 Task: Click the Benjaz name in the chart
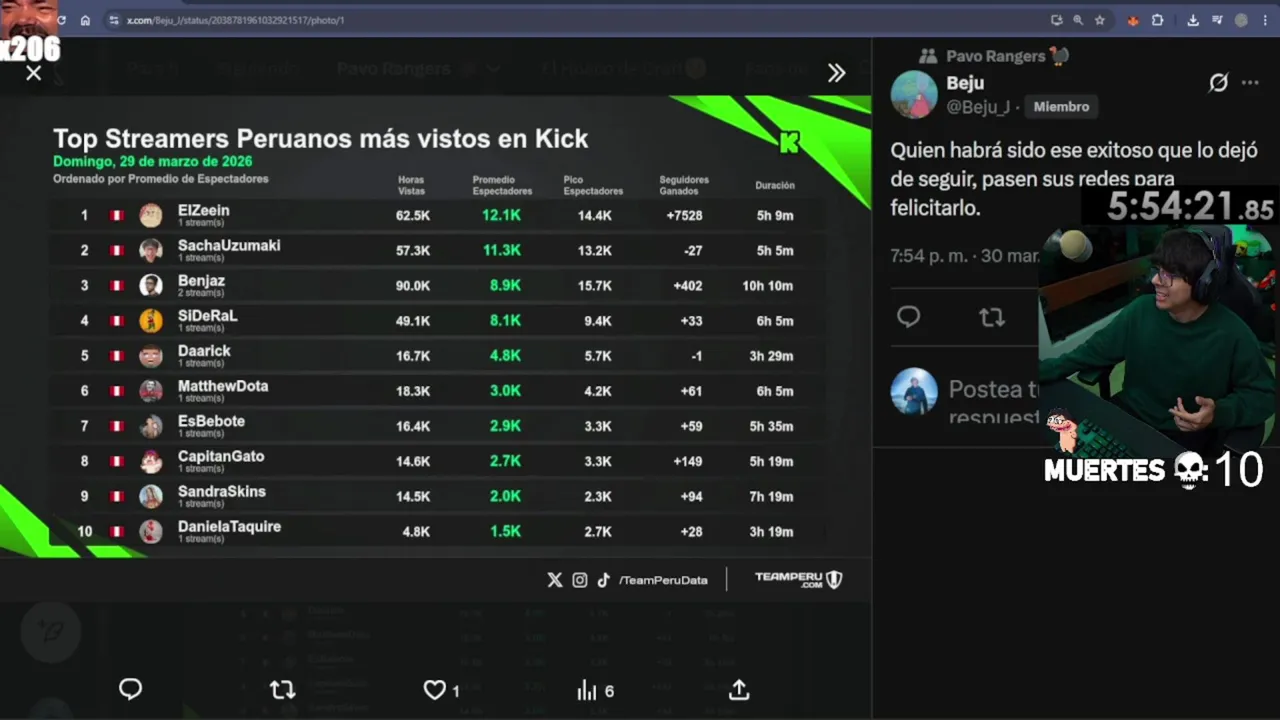201,281
